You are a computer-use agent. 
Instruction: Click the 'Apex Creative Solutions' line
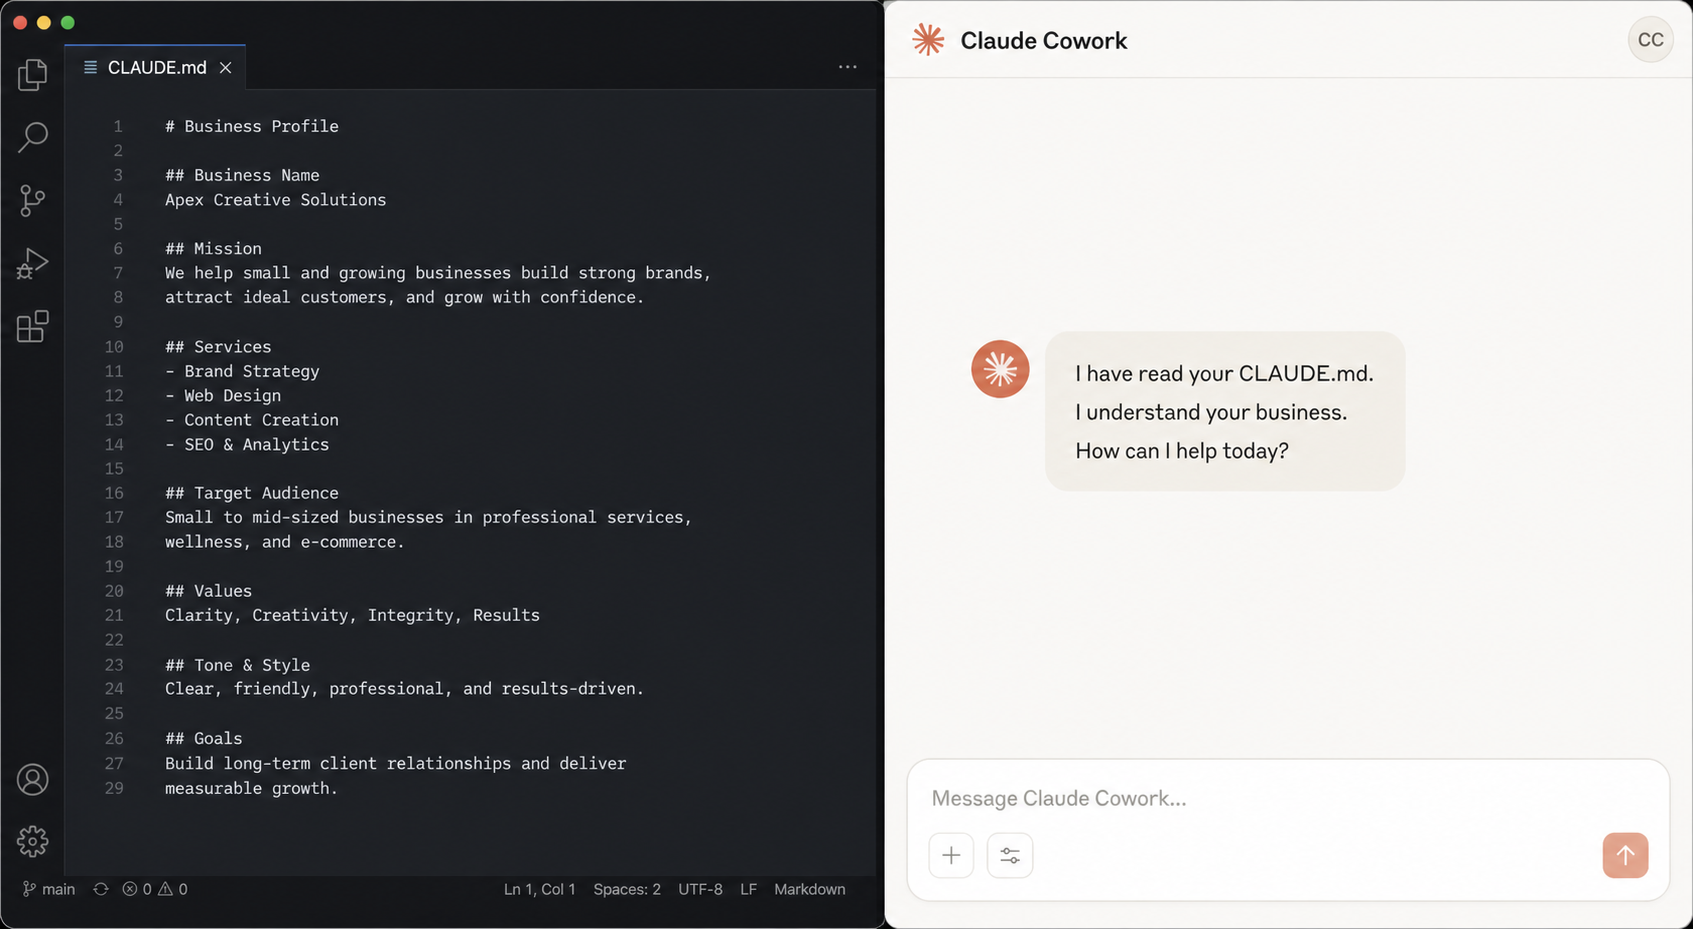point(275,200)
